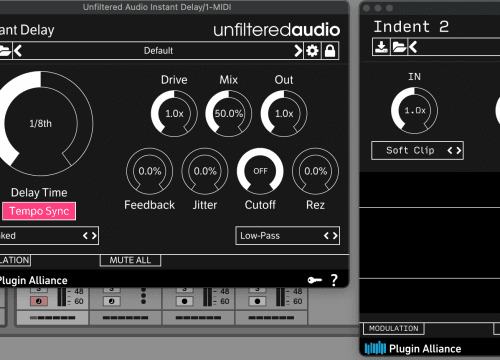This screenshot has width=500, height=360.
Task: Click the key license icon
Action: [315, 280]
